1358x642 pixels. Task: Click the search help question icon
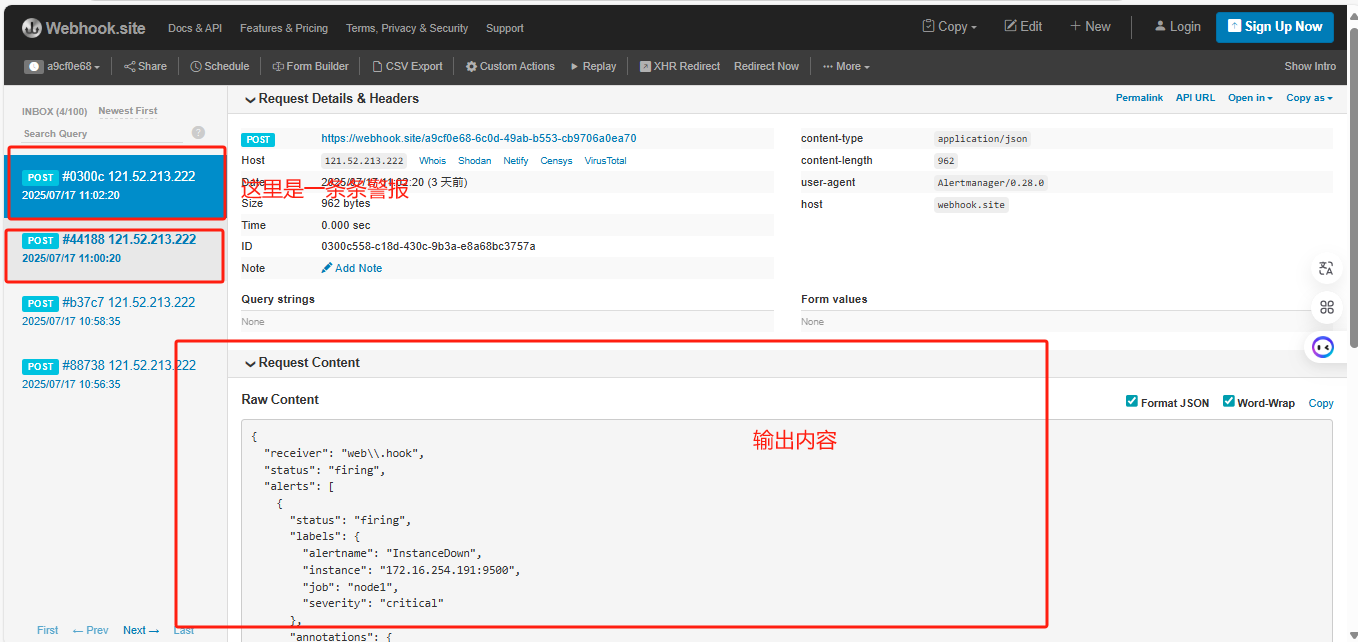pos(198,133)
